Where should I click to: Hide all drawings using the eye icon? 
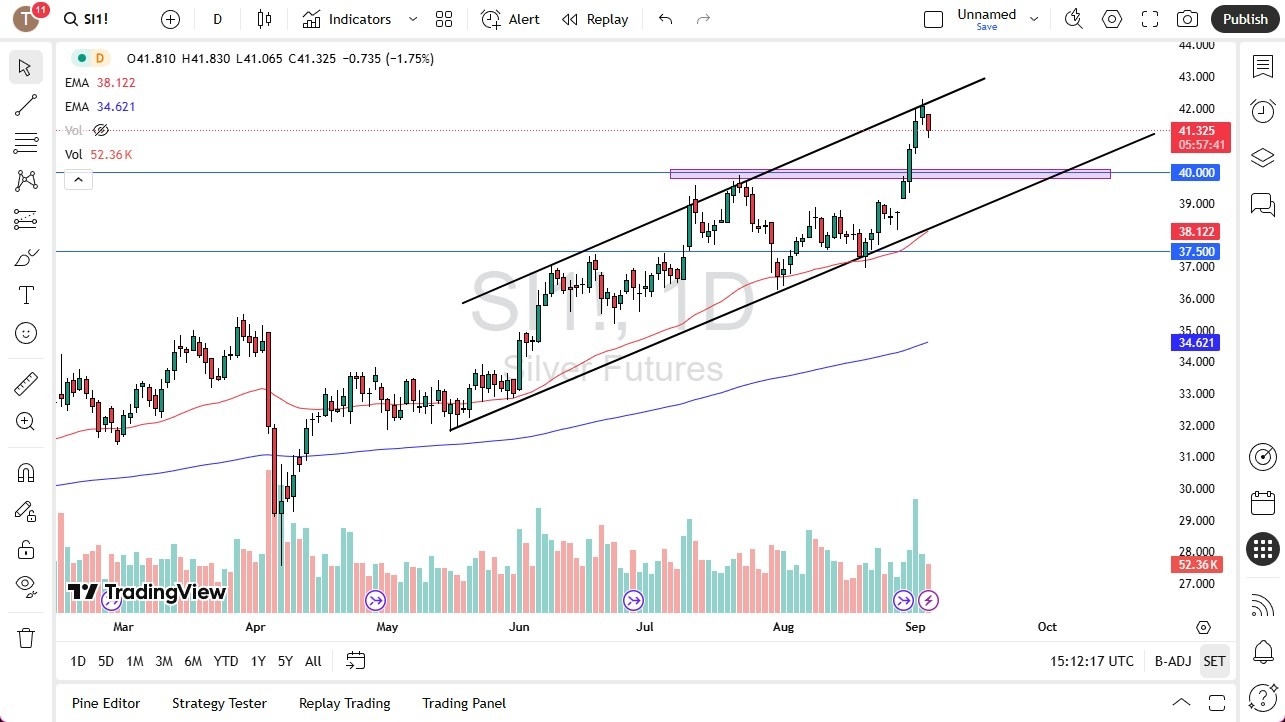pyautogui.click(x=26, y=586)
